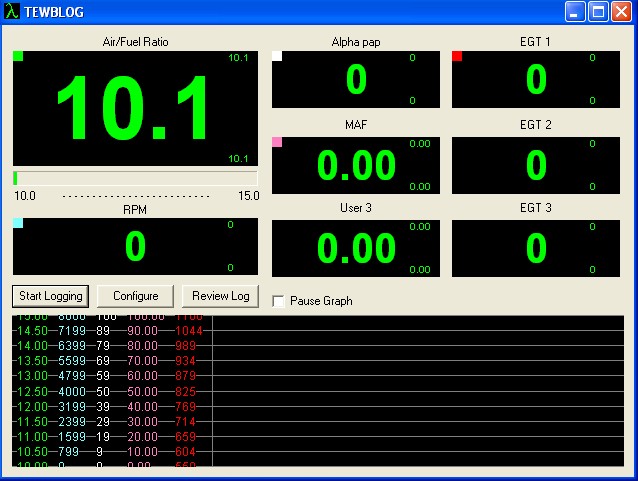The width and height of the screenshot is (638, 481).
Task: Click the EGT 3 gauge readout
Action: coord(536,247)
